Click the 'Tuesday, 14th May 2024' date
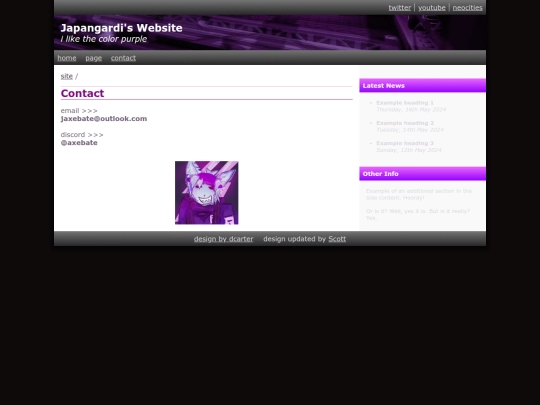 point(410,130)
